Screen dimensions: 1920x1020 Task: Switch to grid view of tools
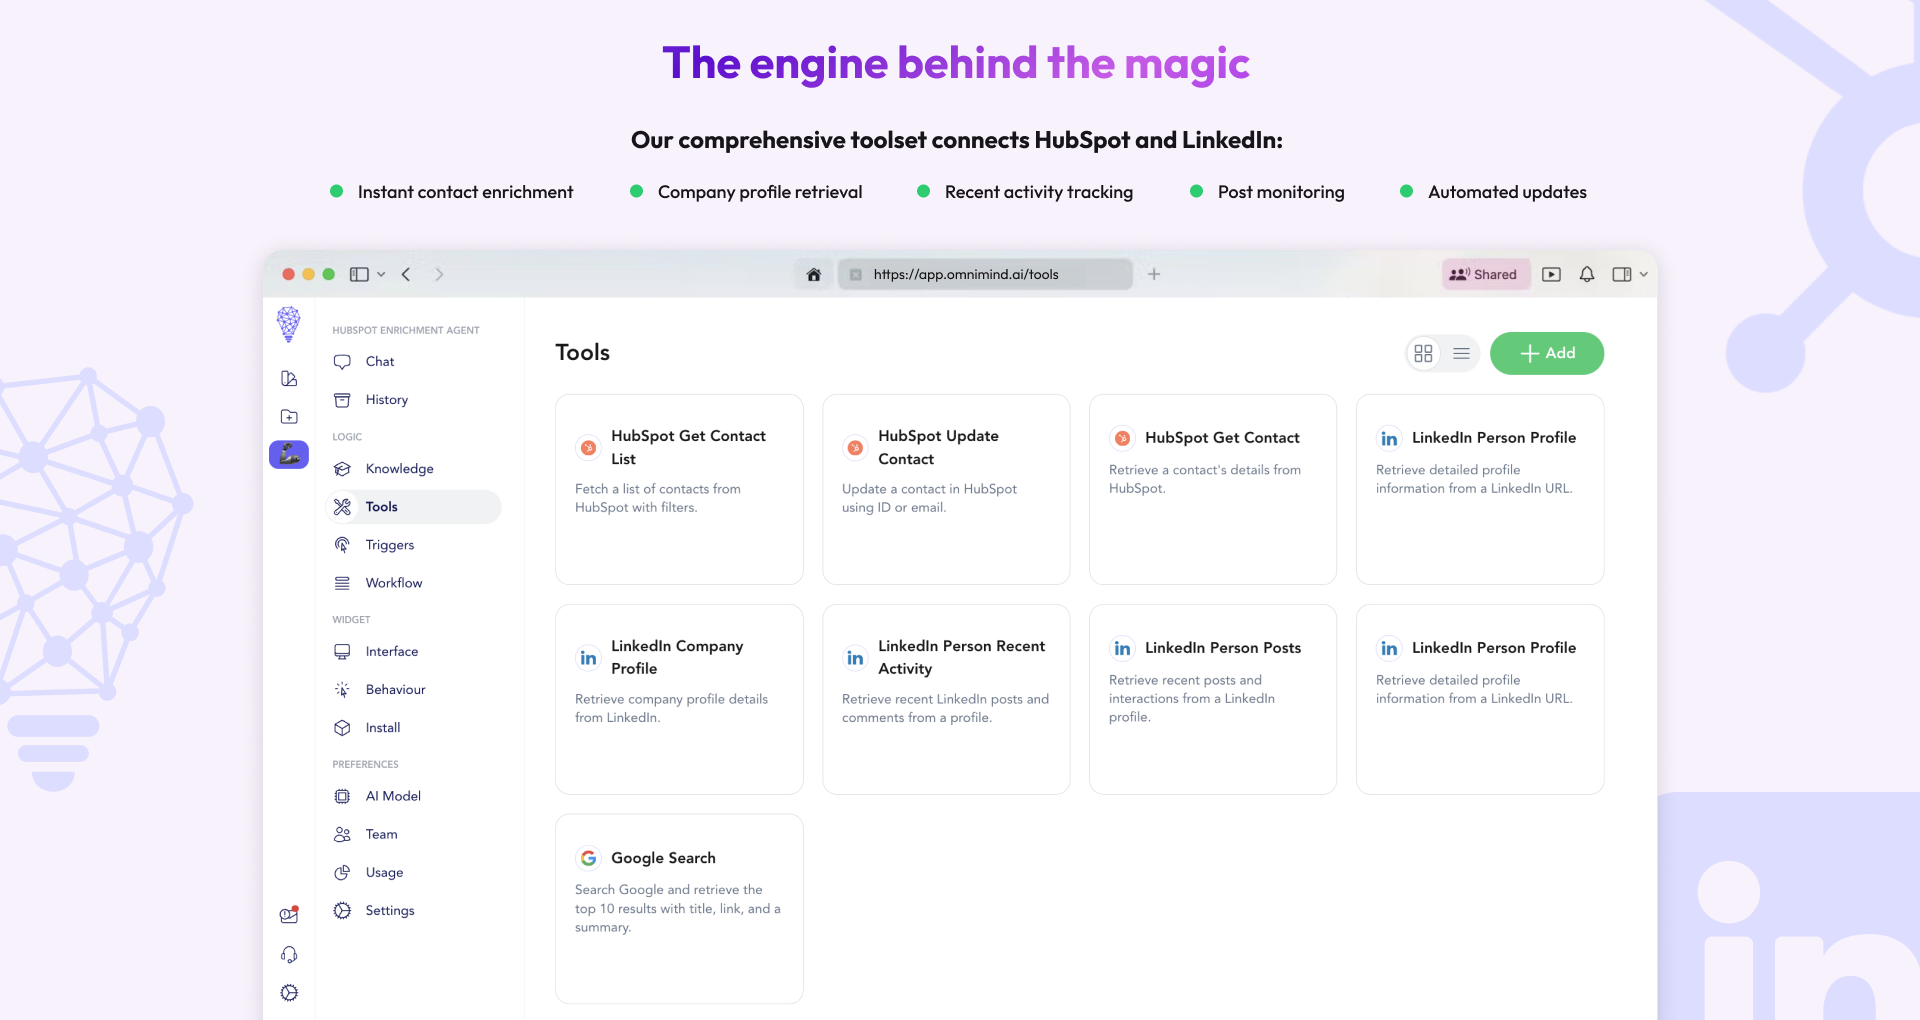click(x=1423, y=354)
